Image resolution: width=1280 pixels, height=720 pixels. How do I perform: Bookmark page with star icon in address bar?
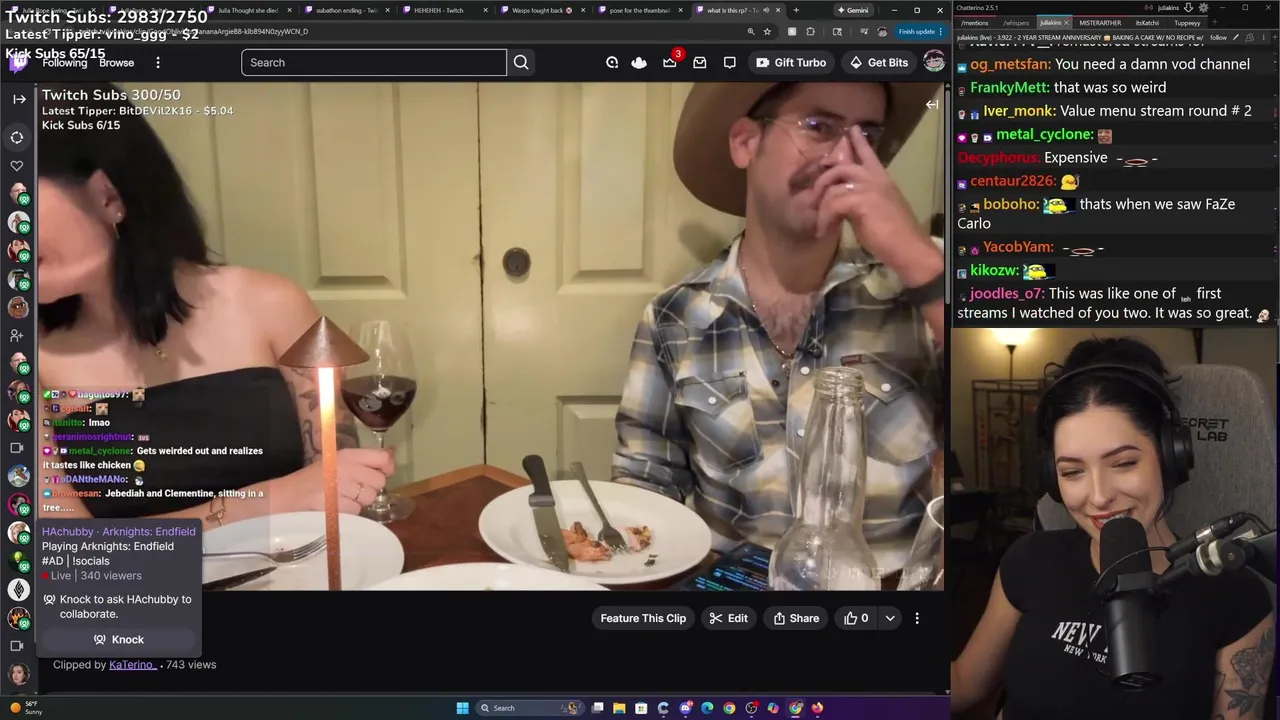pos(767,31)
